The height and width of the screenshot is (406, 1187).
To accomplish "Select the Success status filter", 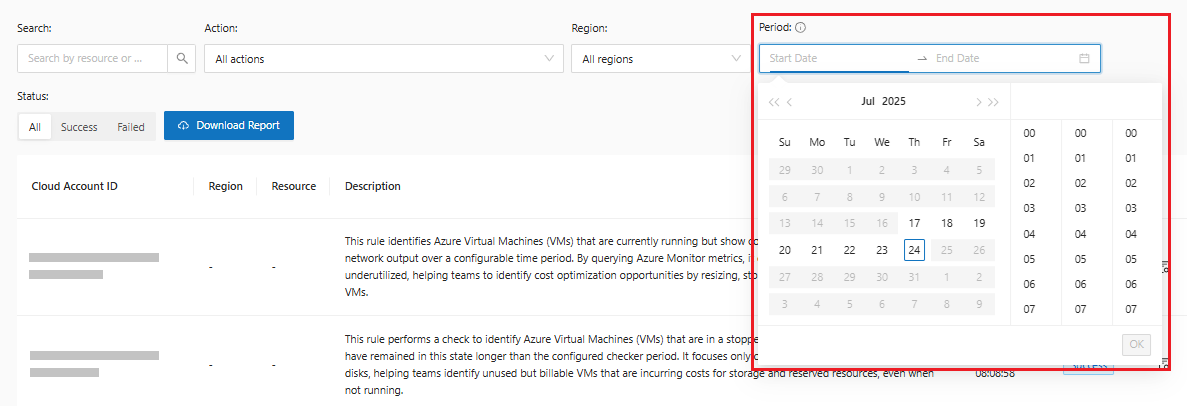I will tap(79, 127).
